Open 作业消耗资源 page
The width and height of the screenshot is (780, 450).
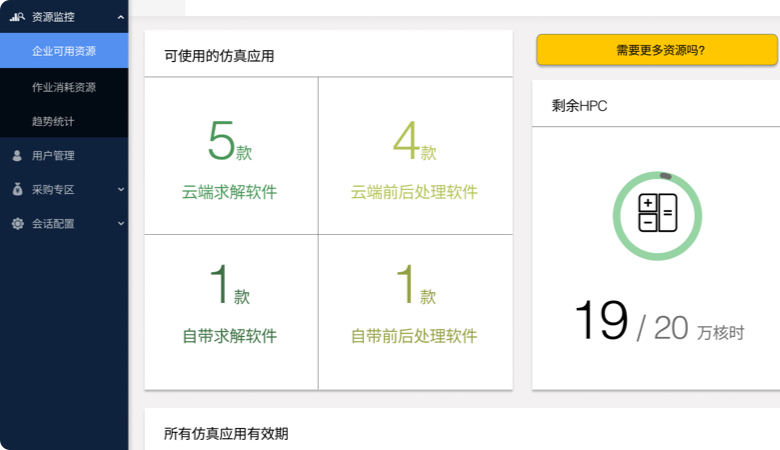[64, 87]
